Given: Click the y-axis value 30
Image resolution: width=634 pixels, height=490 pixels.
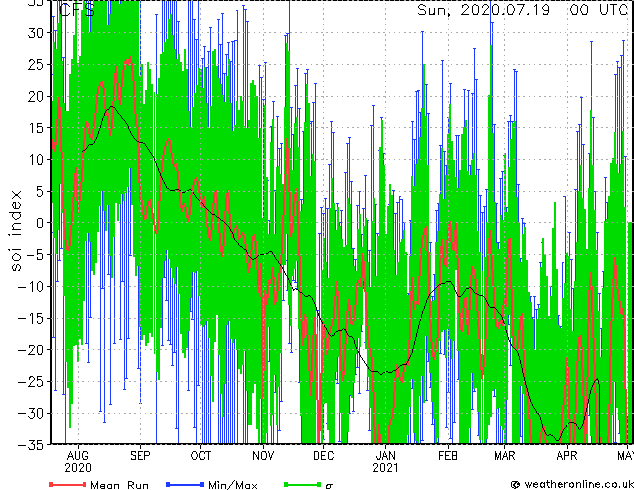Looking at the screenshot, I should (x=35, y=33).
